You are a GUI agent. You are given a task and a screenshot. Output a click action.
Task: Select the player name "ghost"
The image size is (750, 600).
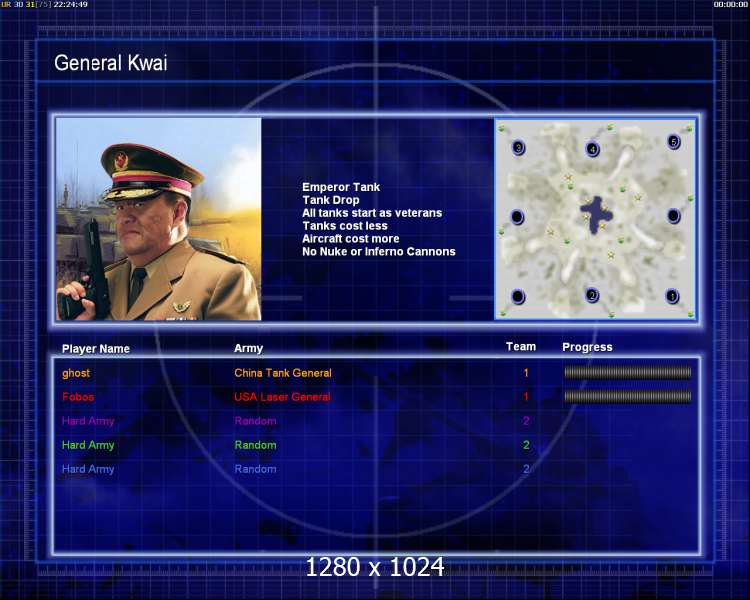point(76,373)
